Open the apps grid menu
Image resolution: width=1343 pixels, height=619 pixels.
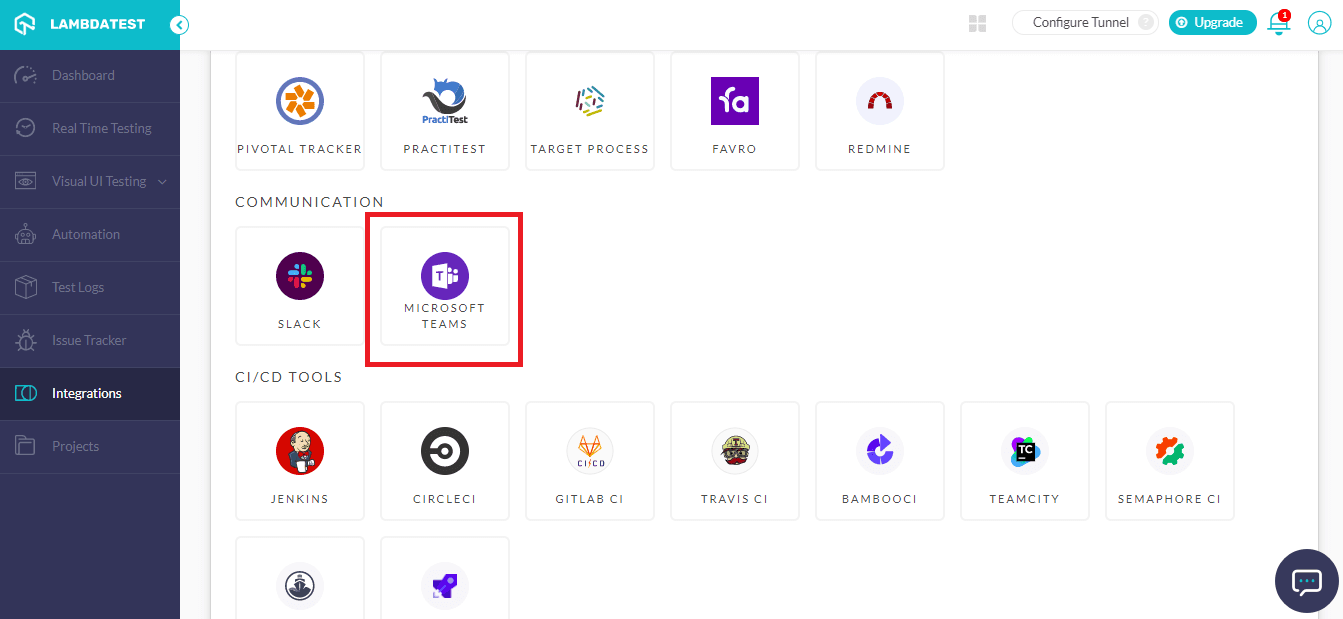(x=977, y=22)
